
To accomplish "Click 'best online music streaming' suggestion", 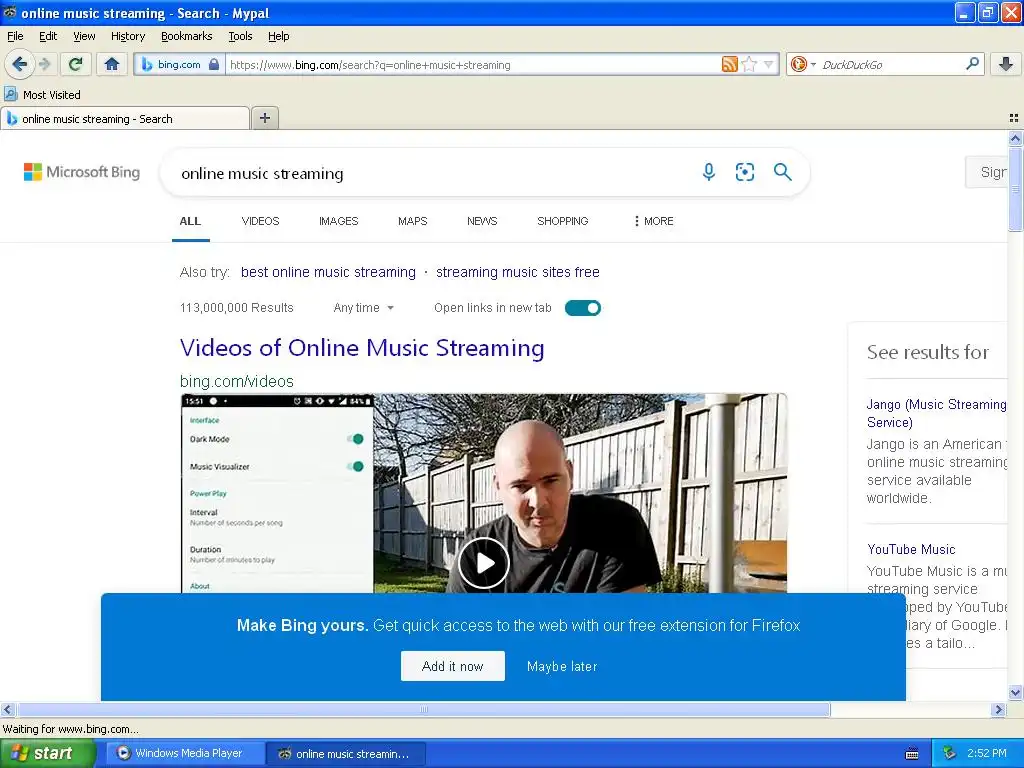I will point(328,272).
